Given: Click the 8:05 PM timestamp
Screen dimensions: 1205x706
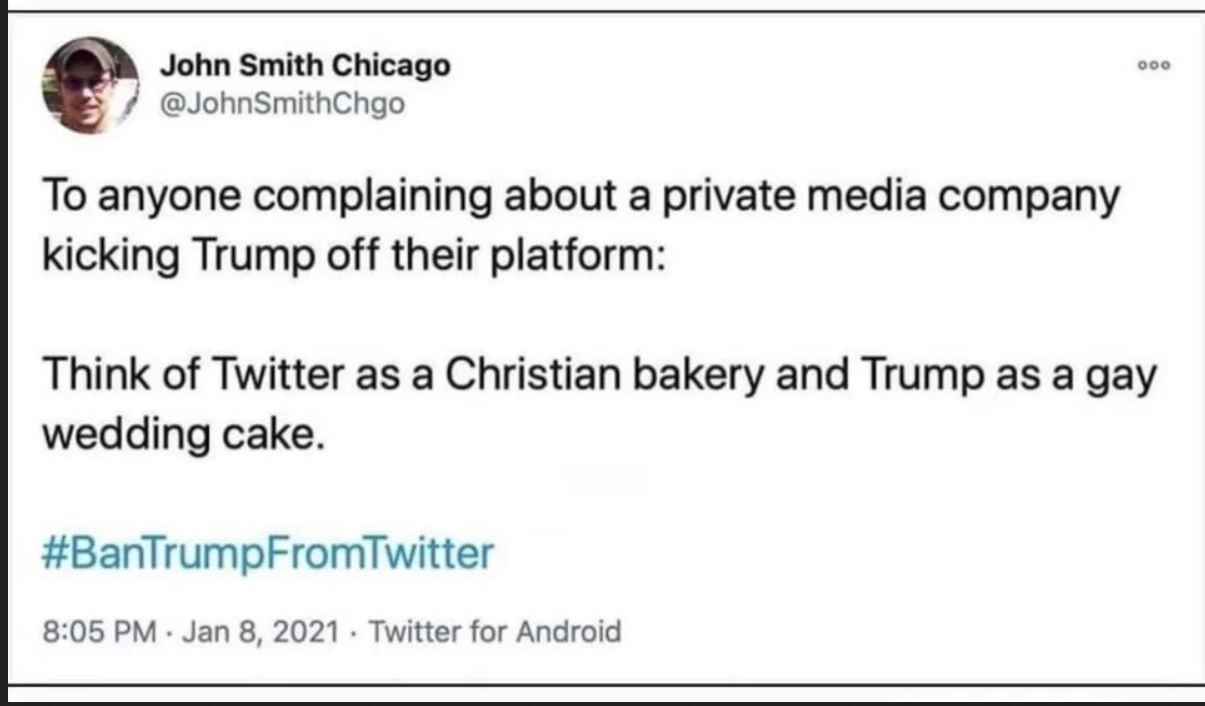Looking at the screenshot, I should (x=100, y=632).
